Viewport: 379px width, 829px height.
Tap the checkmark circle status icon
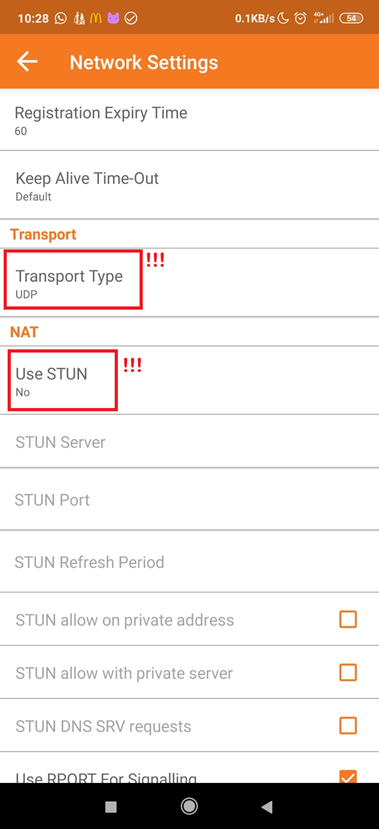coord(131,19)
